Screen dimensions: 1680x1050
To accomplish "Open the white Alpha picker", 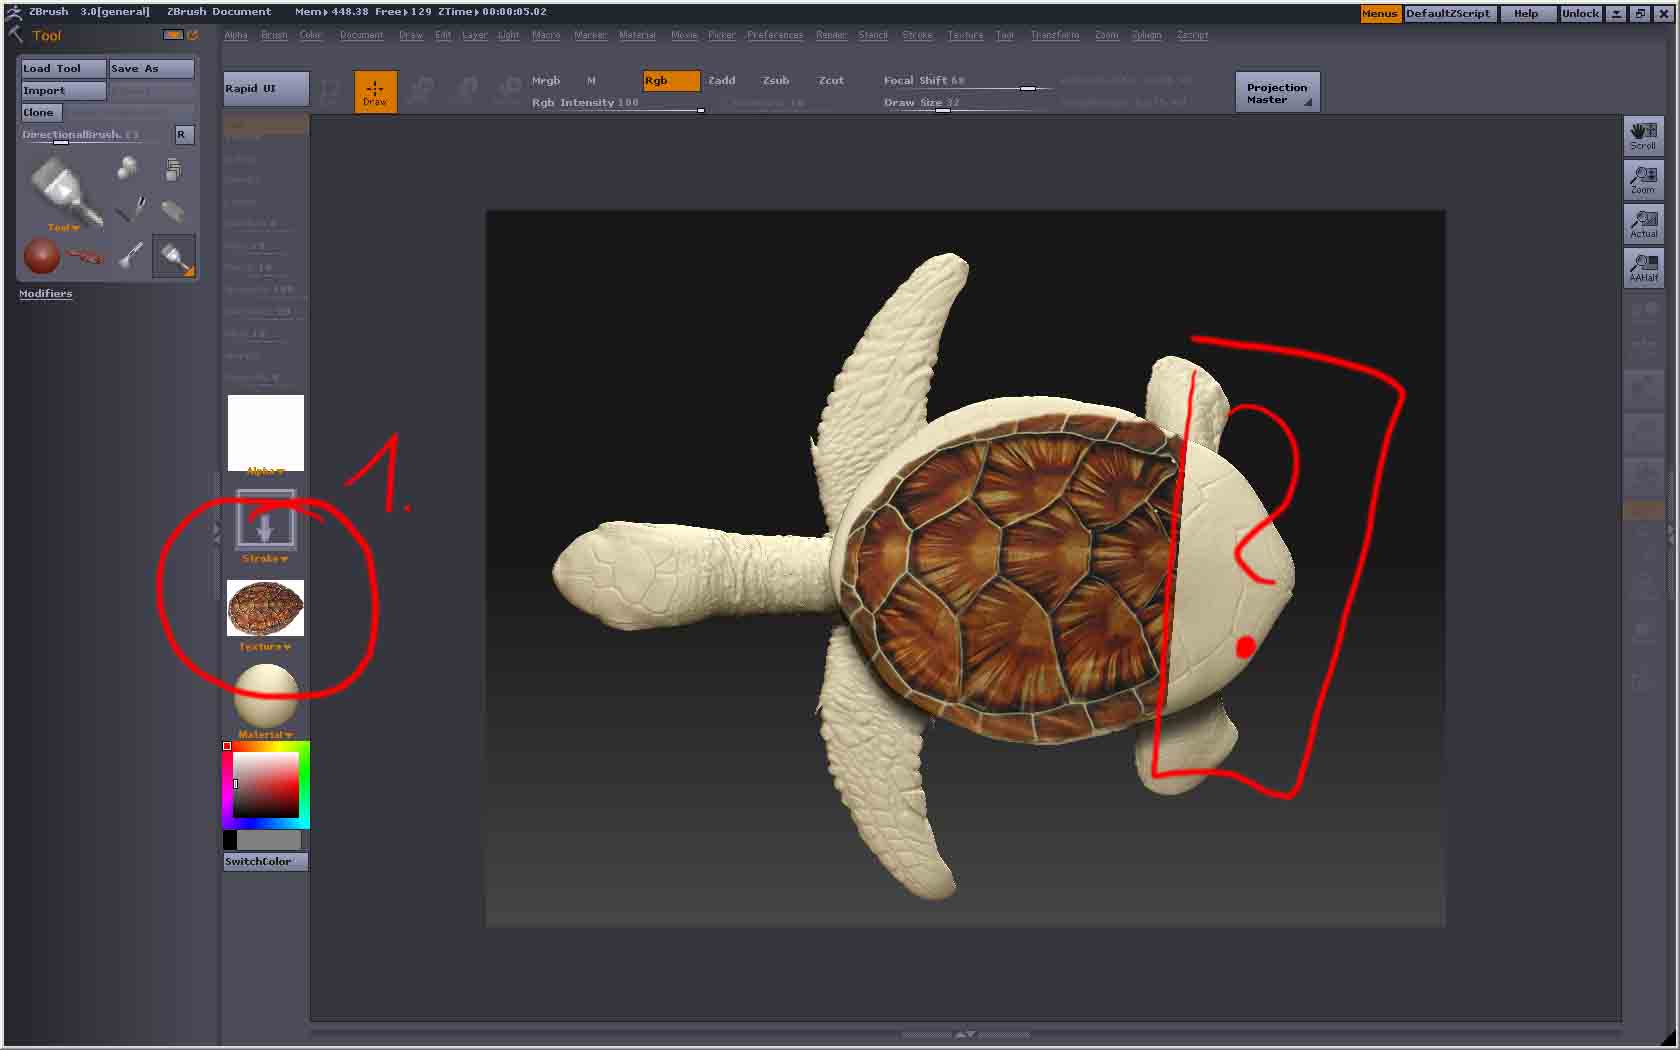I will pyautogui.click(x=265, y=432).
